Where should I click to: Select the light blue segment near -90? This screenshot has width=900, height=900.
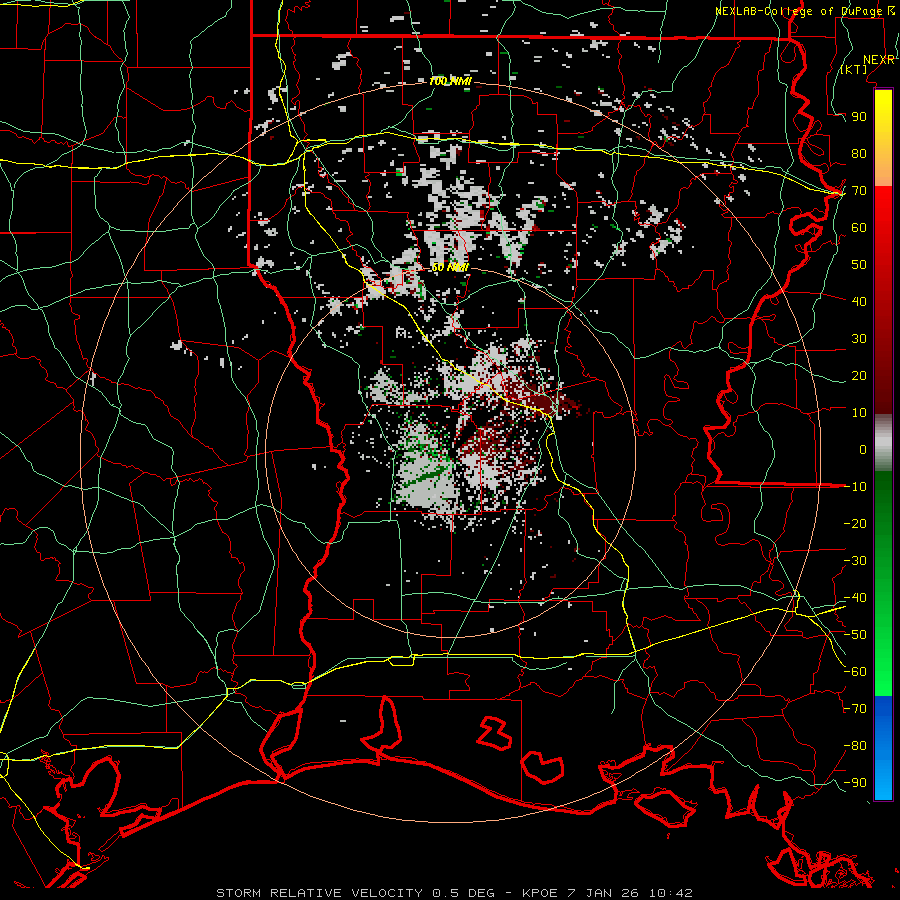883,781
